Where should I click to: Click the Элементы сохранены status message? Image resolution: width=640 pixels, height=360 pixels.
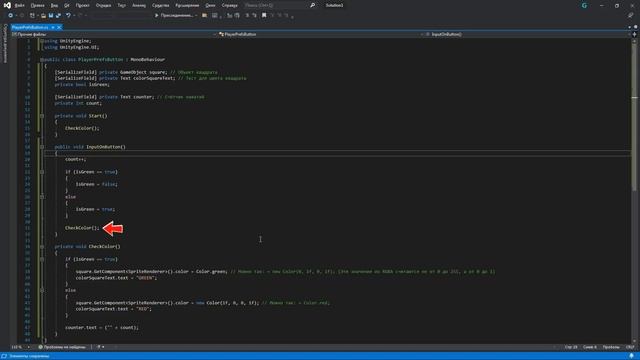29,356
